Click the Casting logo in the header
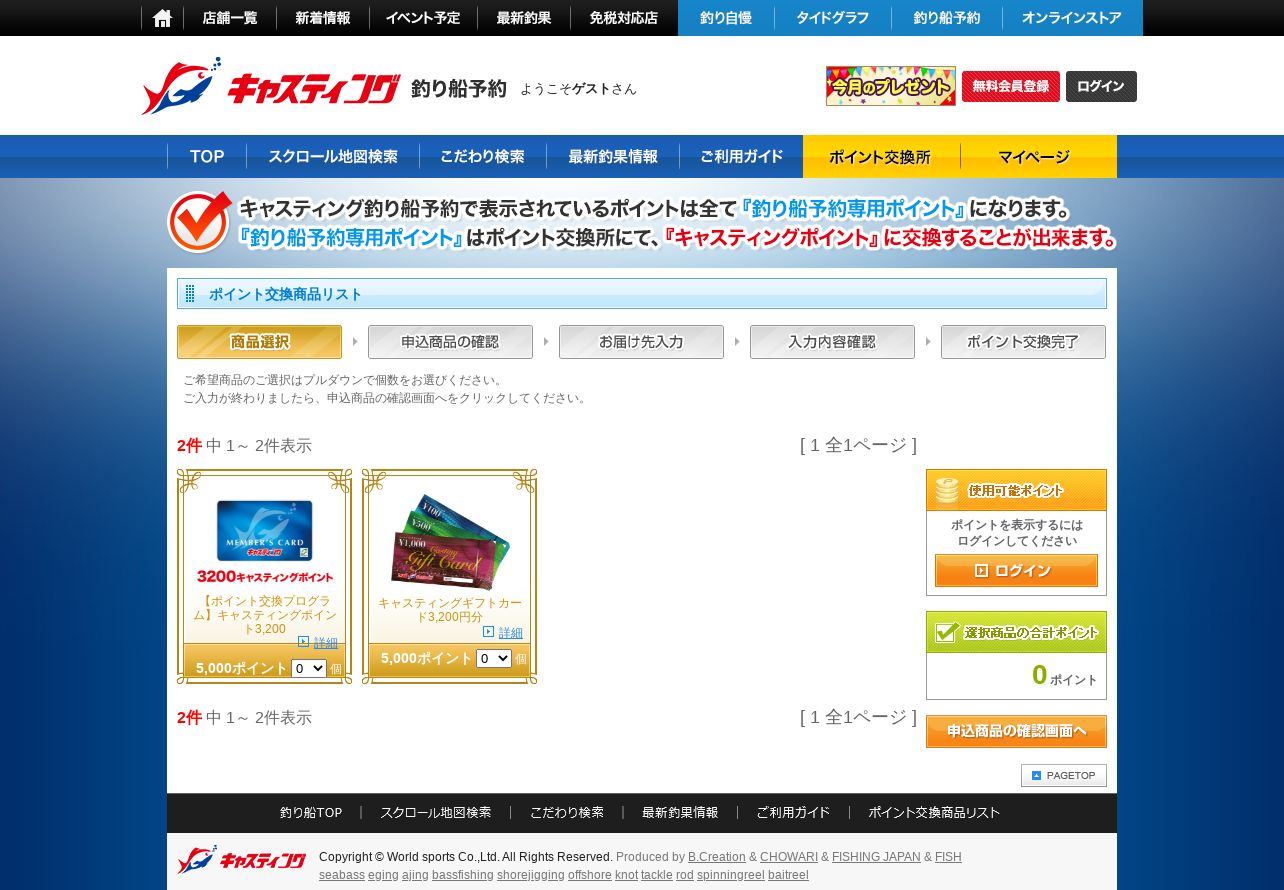1284x890 pixels. [270, 86]
